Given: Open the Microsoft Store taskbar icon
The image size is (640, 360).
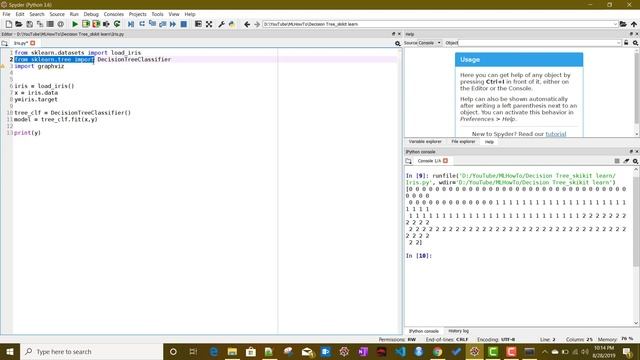Looking at the screenshot, I should [x=251, y=351].
